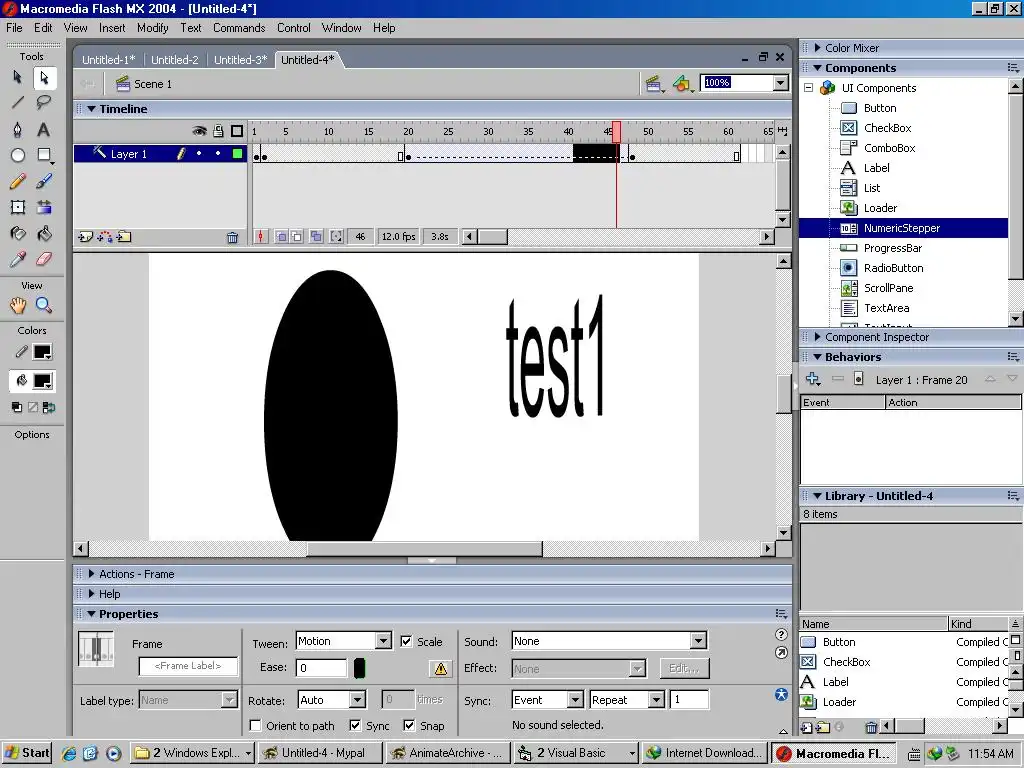Image resolution: width=1024 pixels, height=768 pixels.
Task: Toggle lock all layers padlock icon
Action: (218, 131)
